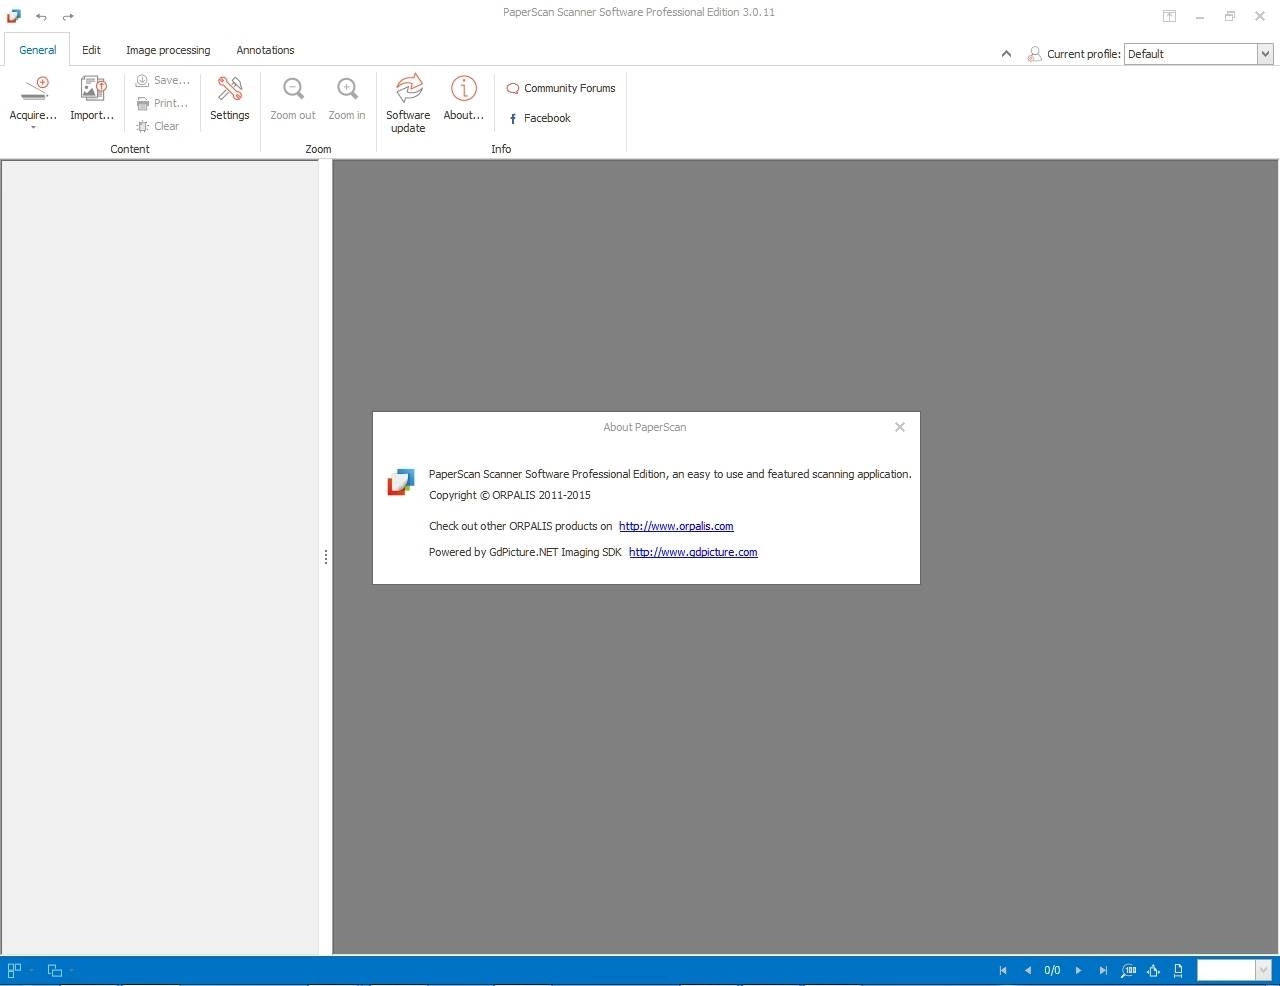Click the window layout icon in status bar
Screen dimensions: 1280x986
55,970
